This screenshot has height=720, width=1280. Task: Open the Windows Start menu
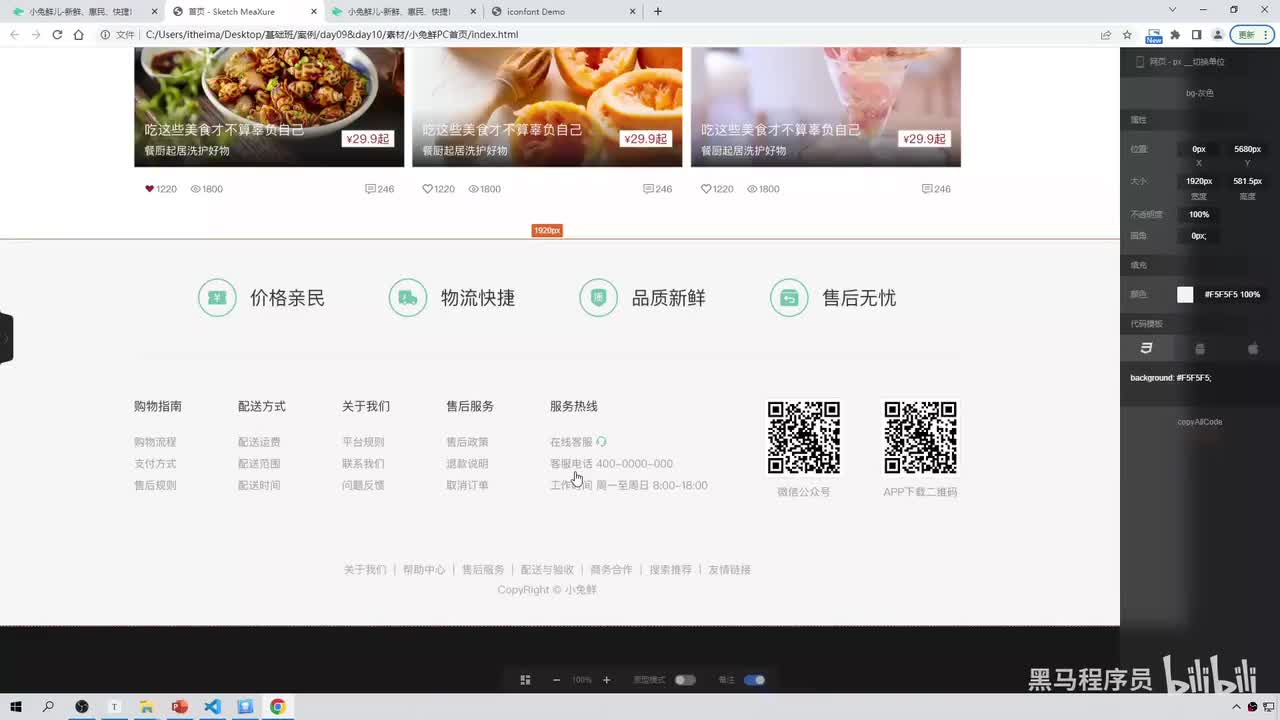click(16, 707)
